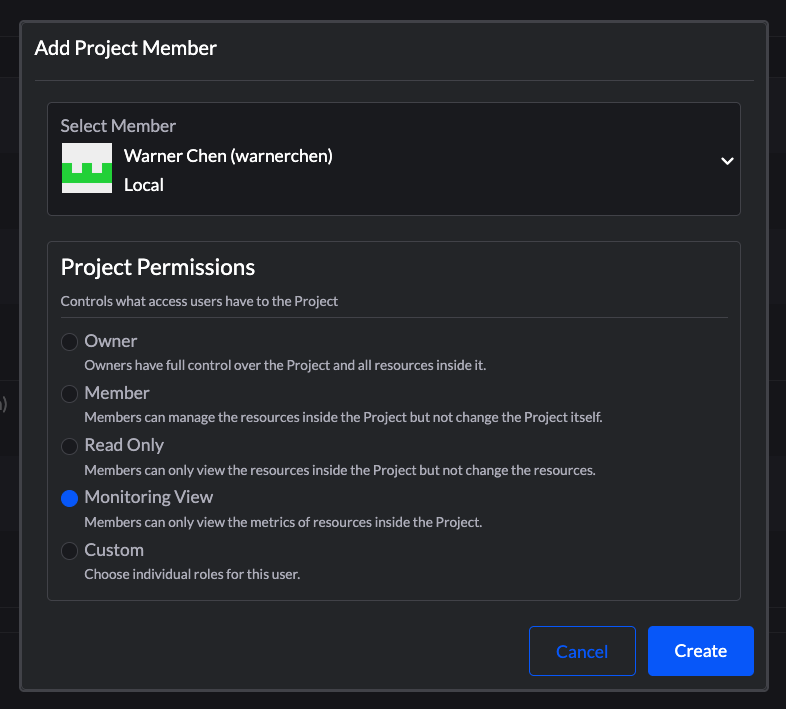The width and height of the screenshot is (786, 709).
Task: Expand the Select Member chevron arrow
Action: click(727, 161)
